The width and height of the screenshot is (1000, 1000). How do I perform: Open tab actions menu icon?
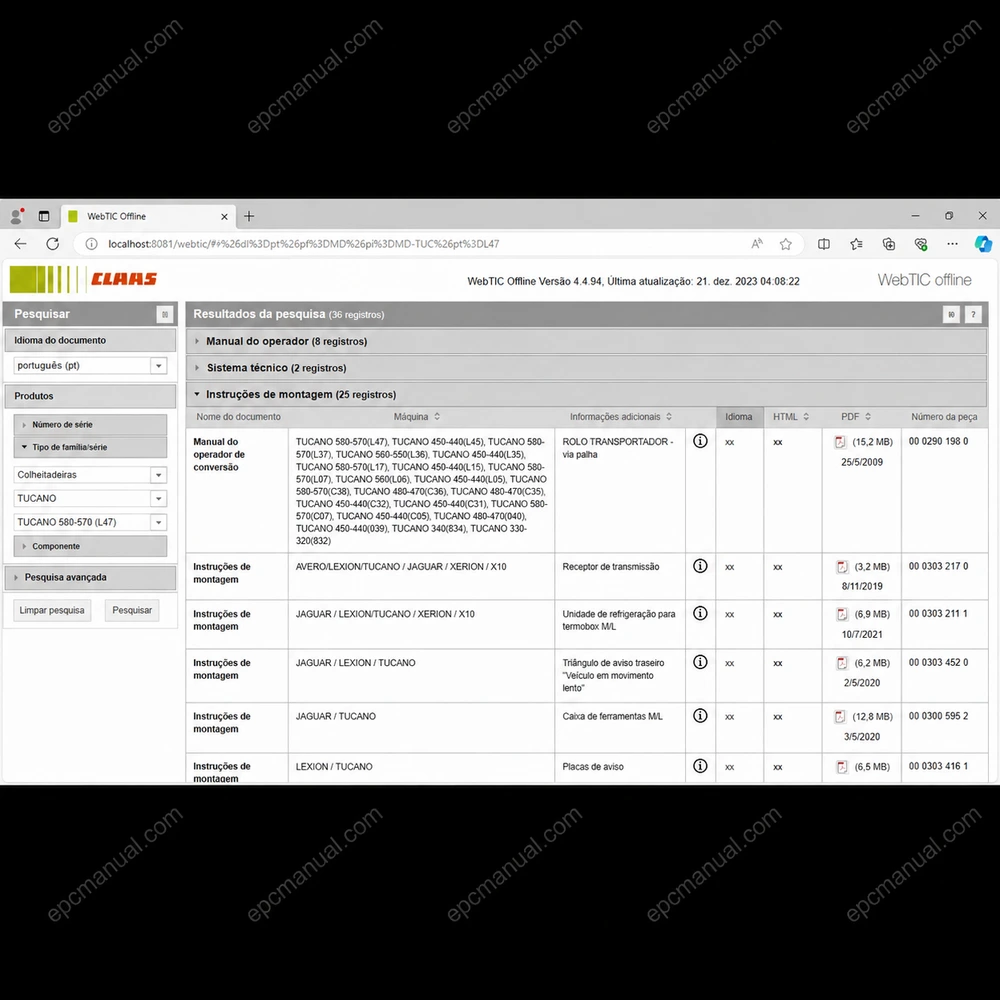(43, 216)
